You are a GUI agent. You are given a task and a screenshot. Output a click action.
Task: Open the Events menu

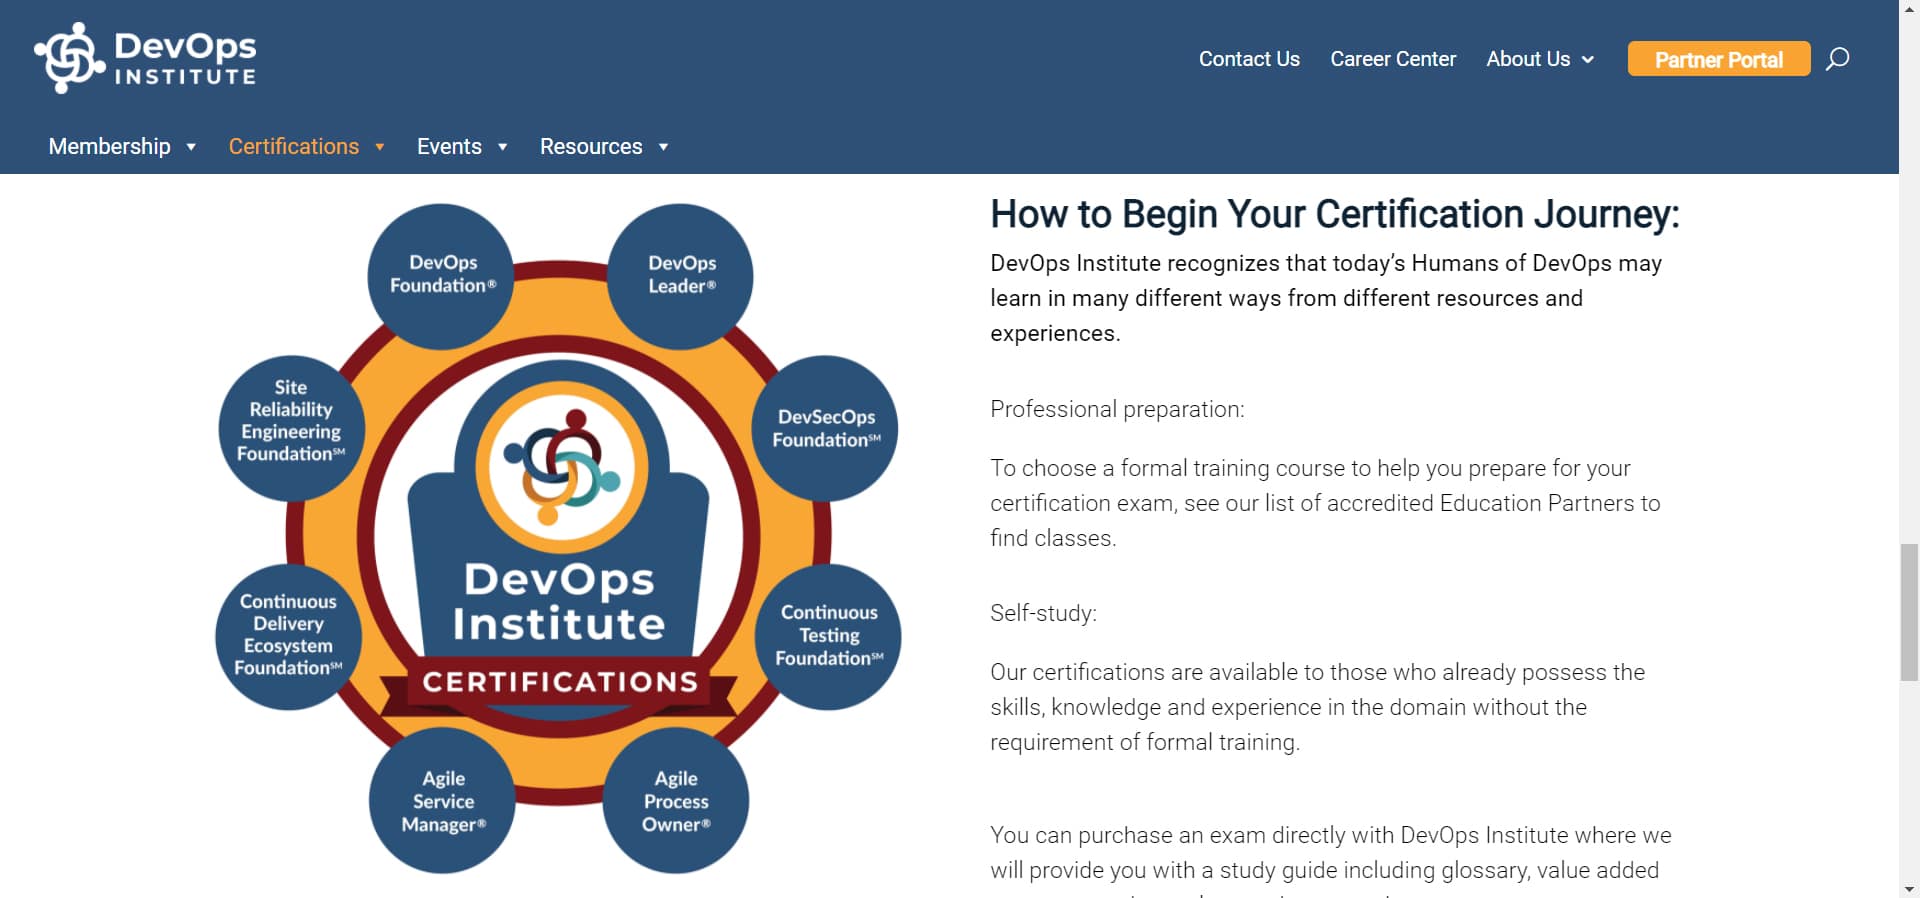coord(449,146)
